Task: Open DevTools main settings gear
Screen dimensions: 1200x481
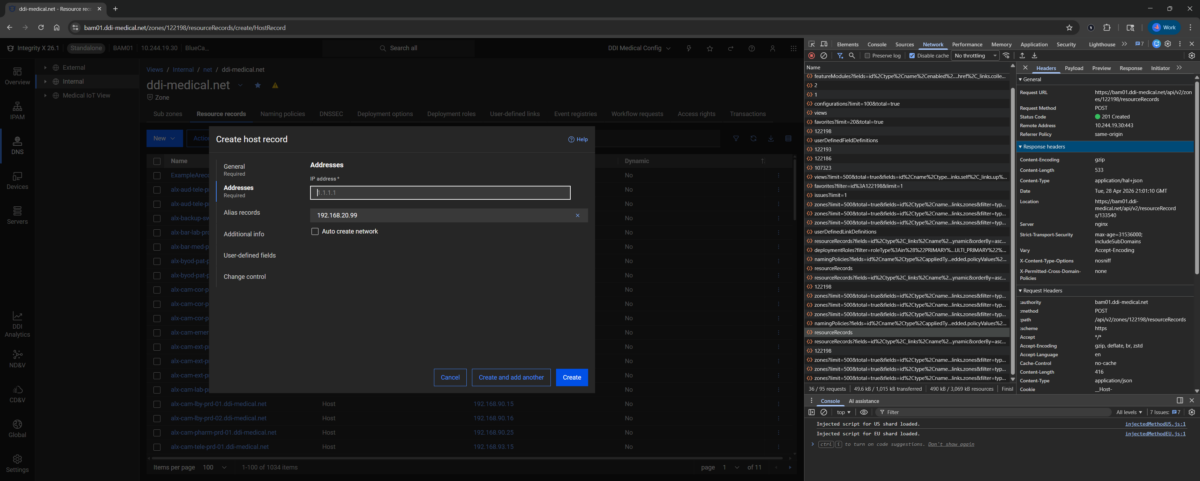Action: point(1169,45)
